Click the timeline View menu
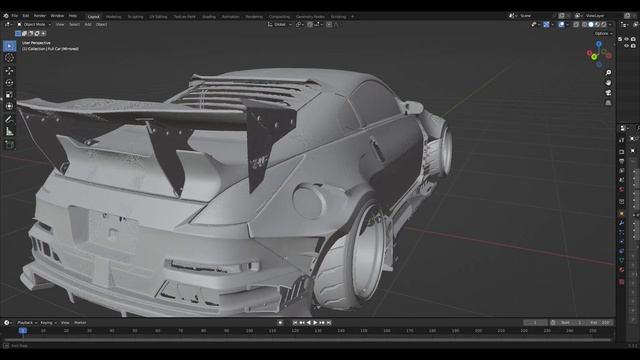The width and height of the screenshot is (640, 360). [65, 322]
